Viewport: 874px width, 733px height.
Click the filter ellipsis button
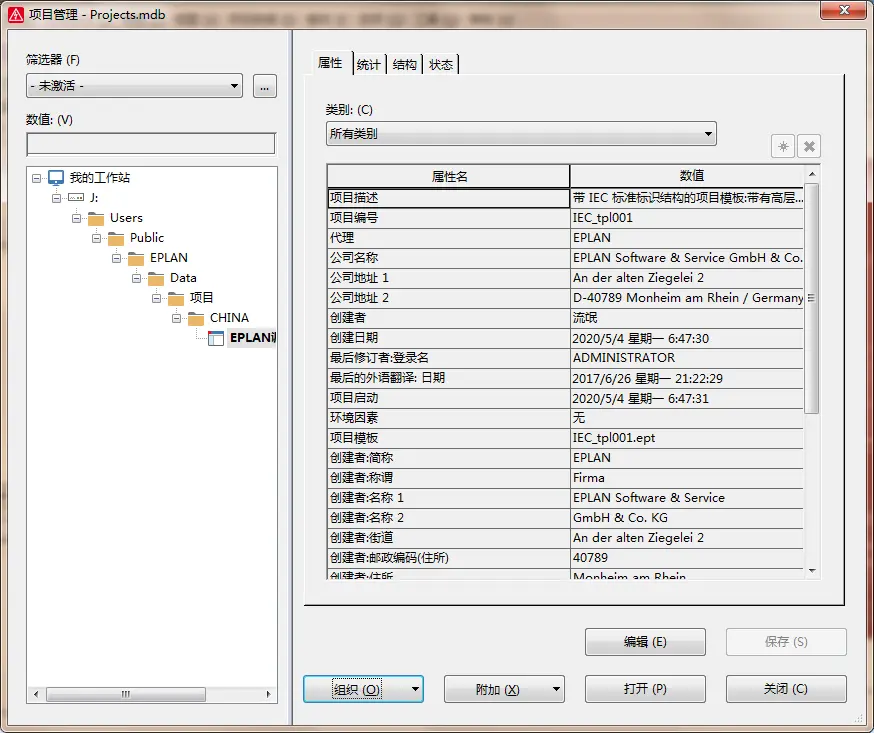265,86
